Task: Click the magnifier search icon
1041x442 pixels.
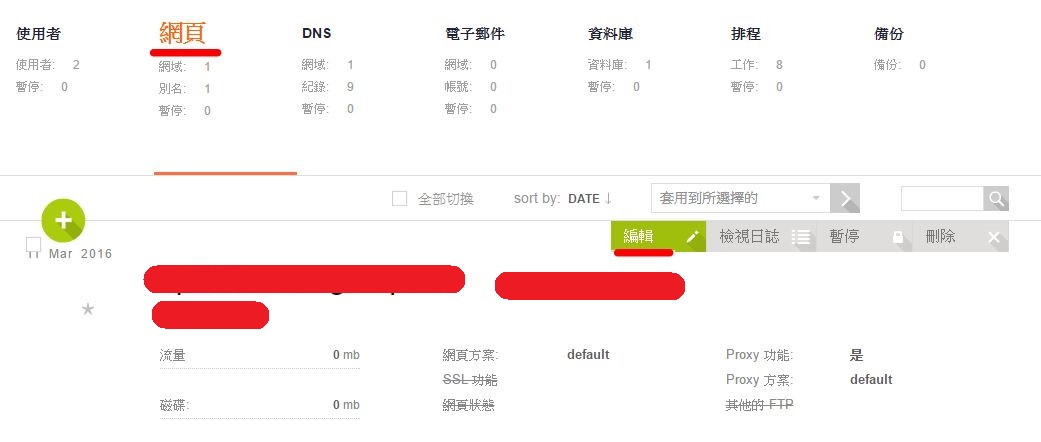Action: (x=996, y=198)
